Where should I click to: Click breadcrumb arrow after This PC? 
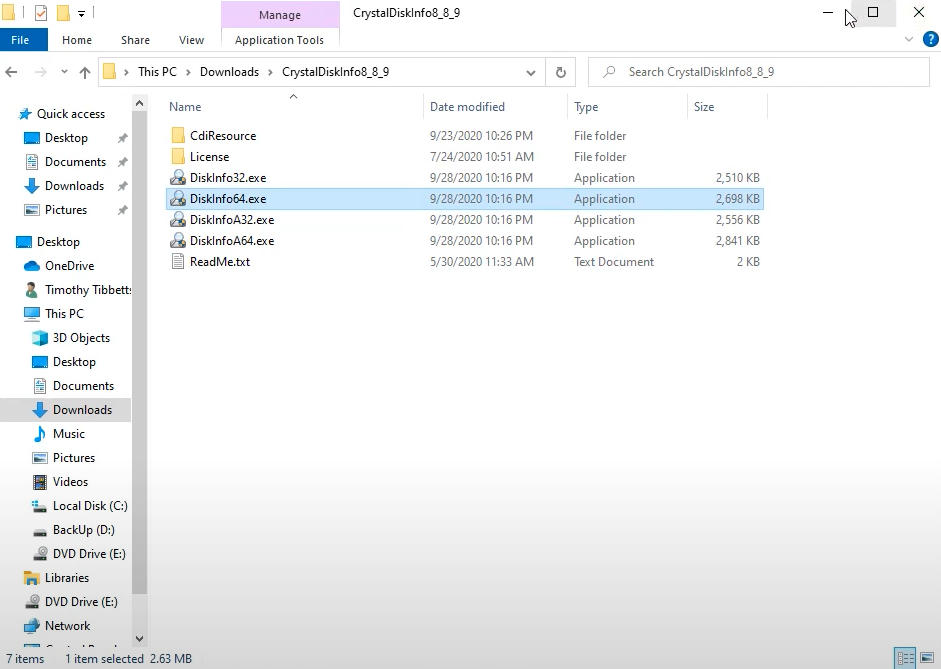188,72
